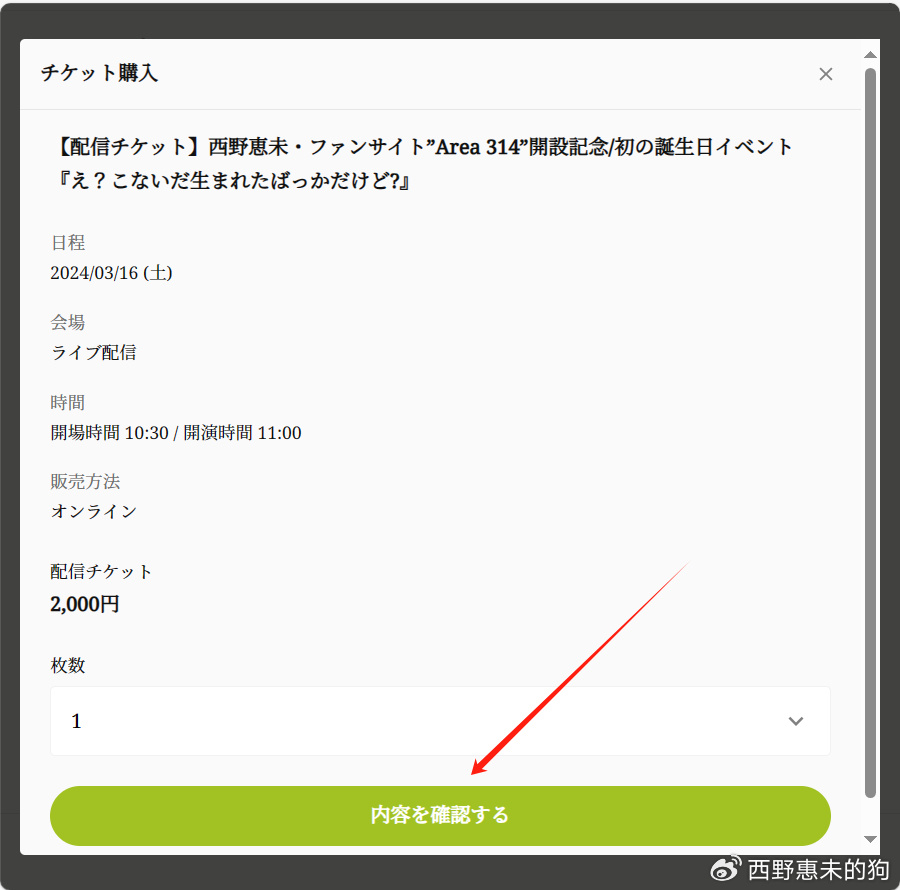
Task: Click the 西野恵未的狗 watermark text
Action: pyautogui.click(x=818, y=870)
